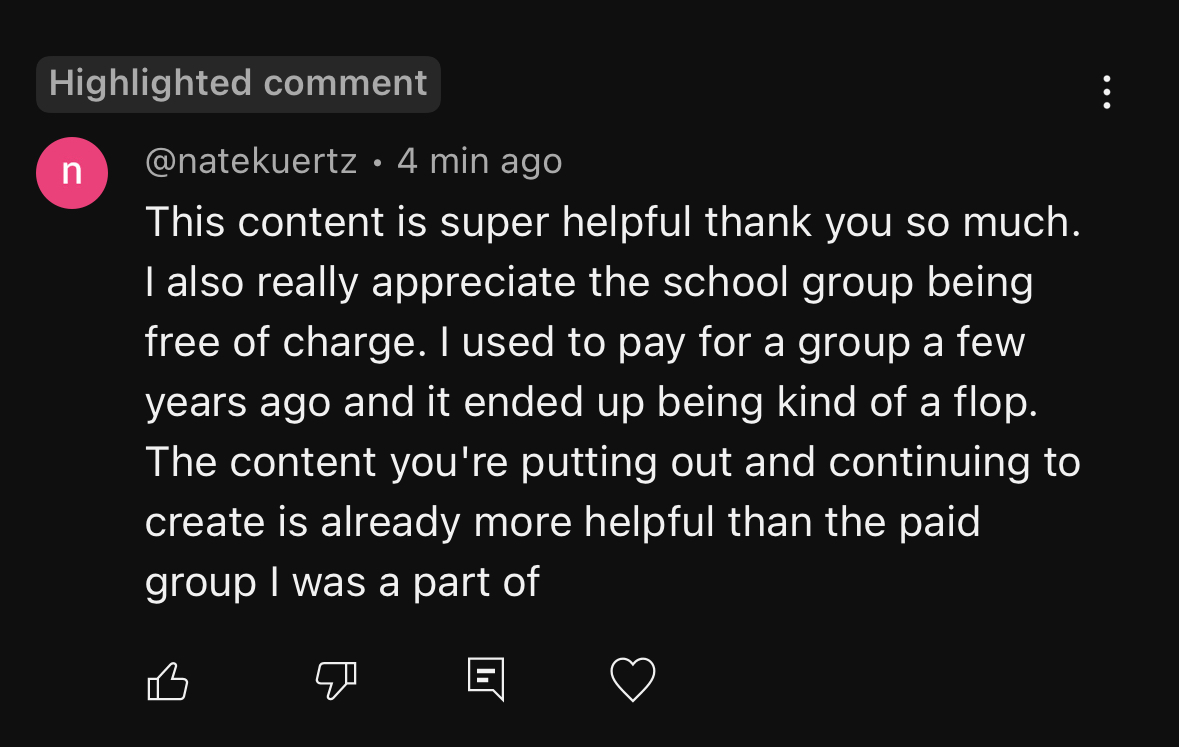Open the reply icon under the comment
The width and height of the screenshot is (1179, 747).
[x=486, y=679]
